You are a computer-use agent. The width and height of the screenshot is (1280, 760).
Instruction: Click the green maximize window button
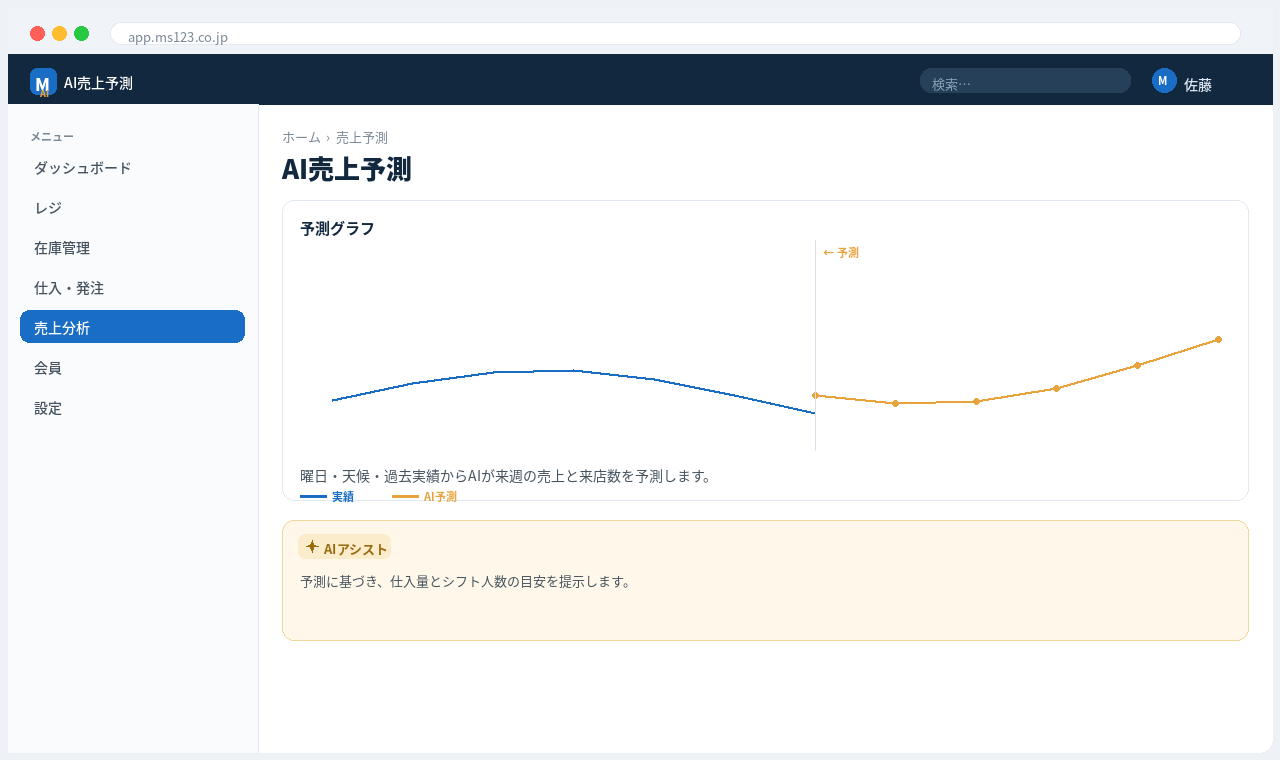click(81, 34)
